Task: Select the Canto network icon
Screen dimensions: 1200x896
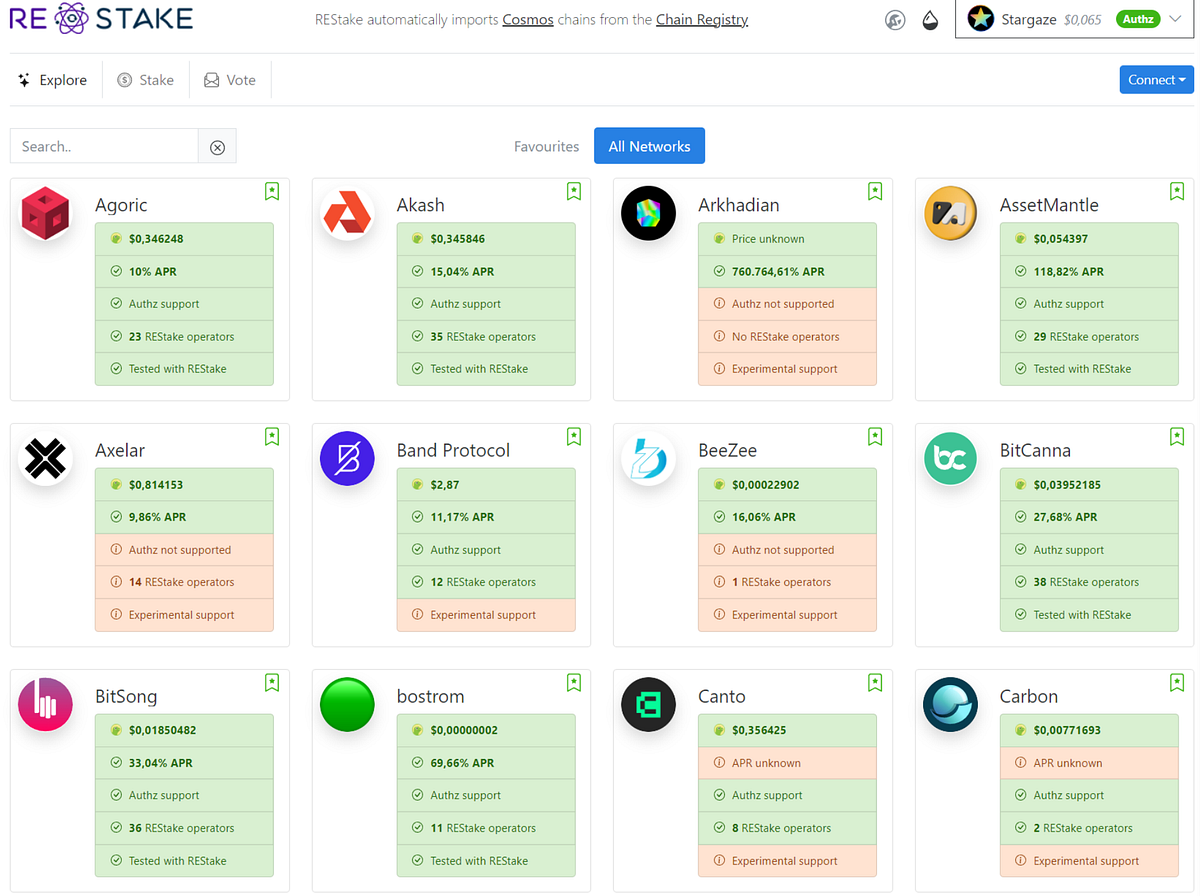Action: click(x=648, y=704)
